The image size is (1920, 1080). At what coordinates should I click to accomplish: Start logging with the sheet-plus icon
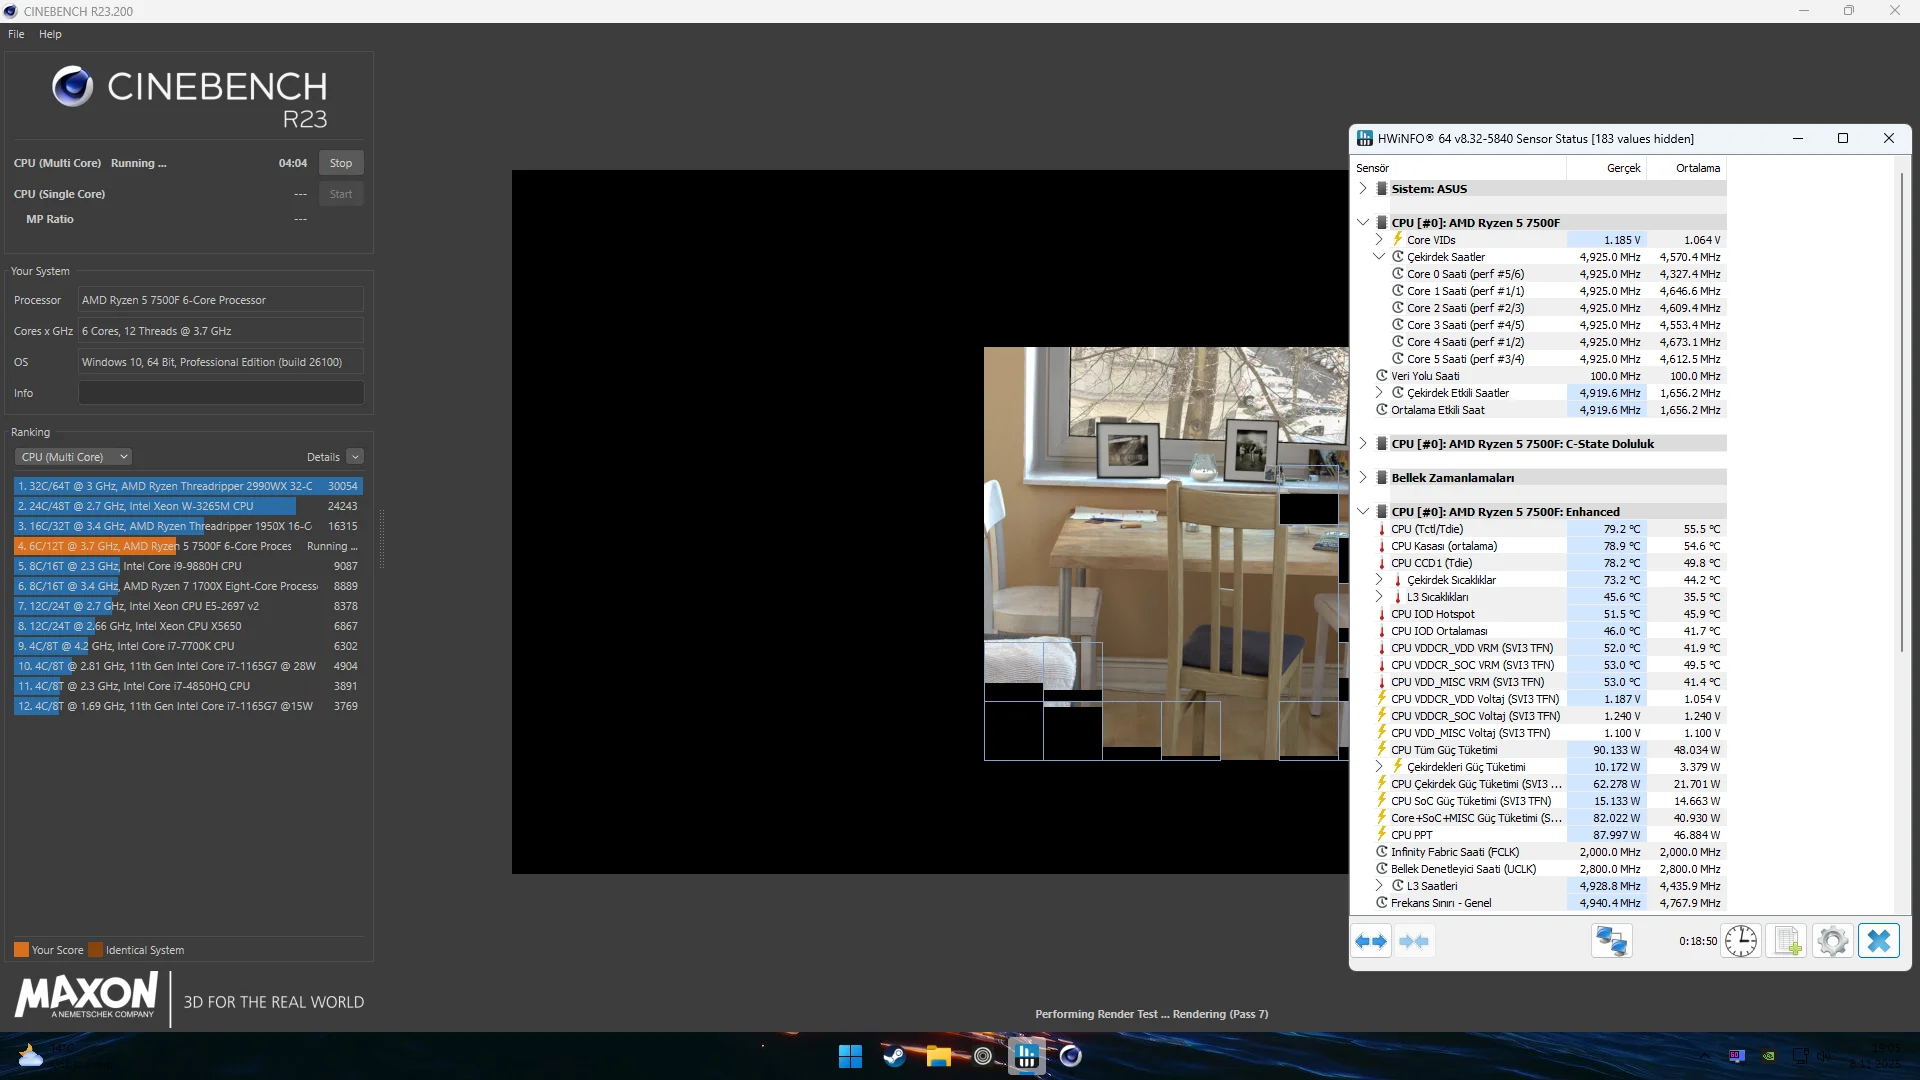tap(1787, 941)
